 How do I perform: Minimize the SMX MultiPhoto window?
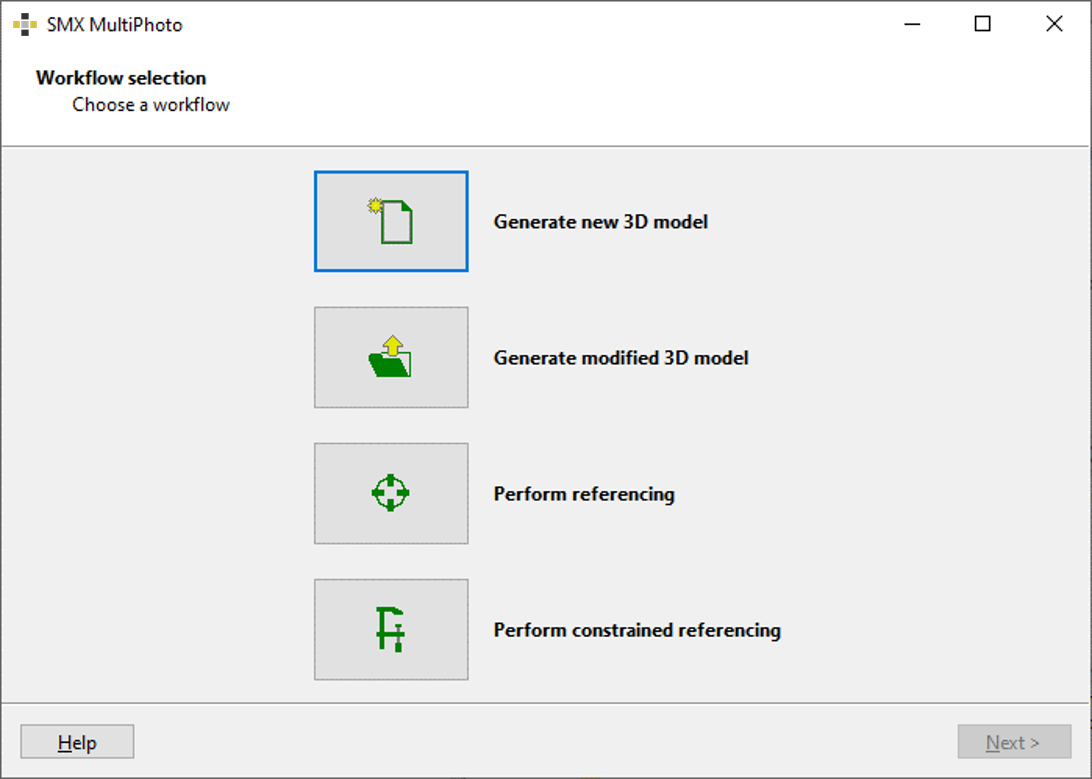coord(912,24)
